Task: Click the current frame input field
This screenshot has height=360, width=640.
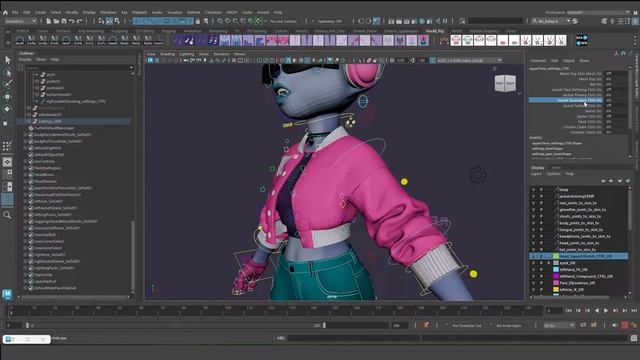Action: tap(554, 311)
